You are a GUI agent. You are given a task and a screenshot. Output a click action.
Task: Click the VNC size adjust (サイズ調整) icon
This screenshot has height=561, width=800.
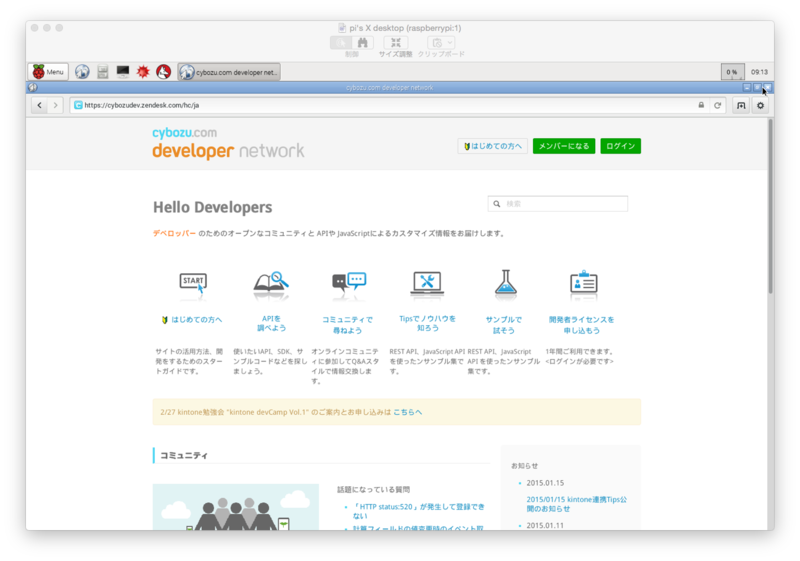(x=395, y=42)
